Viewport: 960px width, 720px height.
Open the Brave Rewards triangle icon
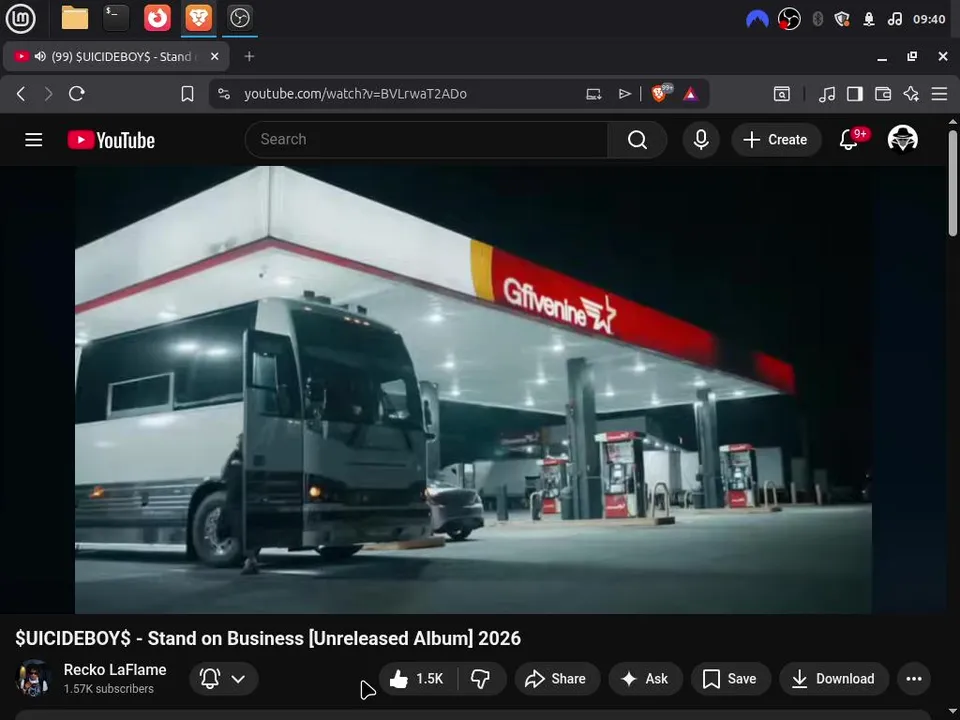(691, 94)
